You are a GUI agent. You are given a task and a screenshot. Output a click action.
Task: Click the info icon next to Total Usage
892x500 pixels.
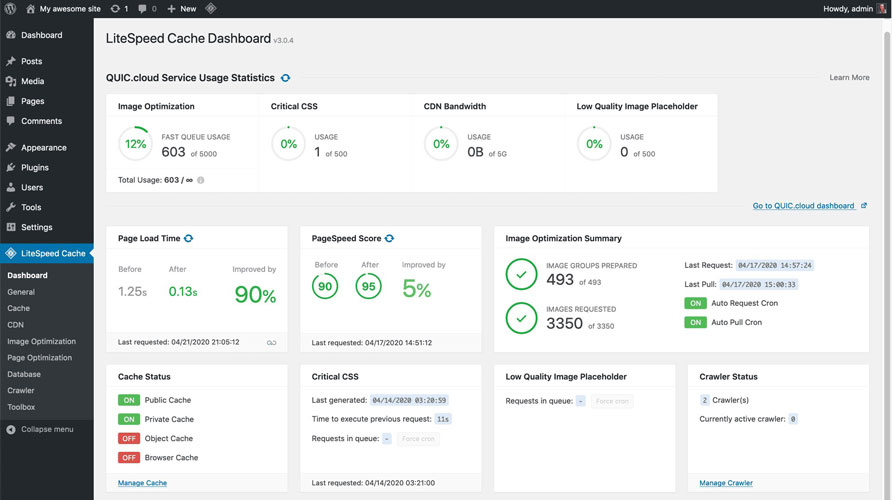click(201, 180)
